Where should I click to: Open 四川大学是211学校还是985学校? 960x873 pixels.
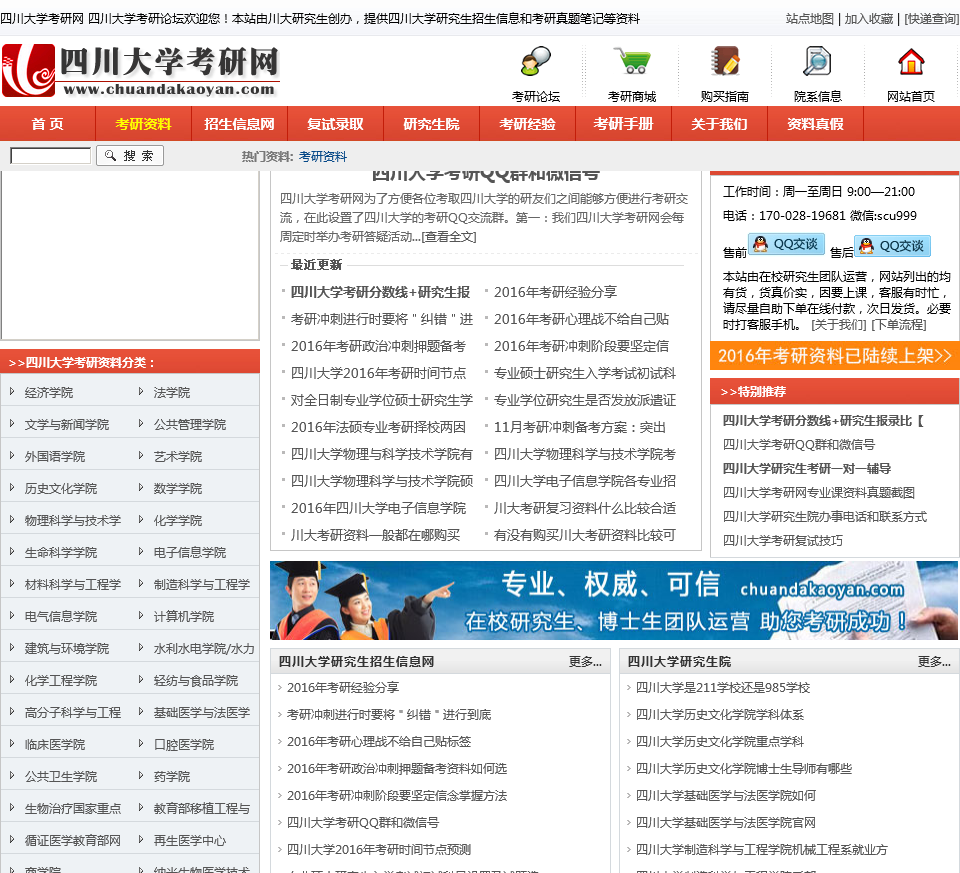point(722,688)
